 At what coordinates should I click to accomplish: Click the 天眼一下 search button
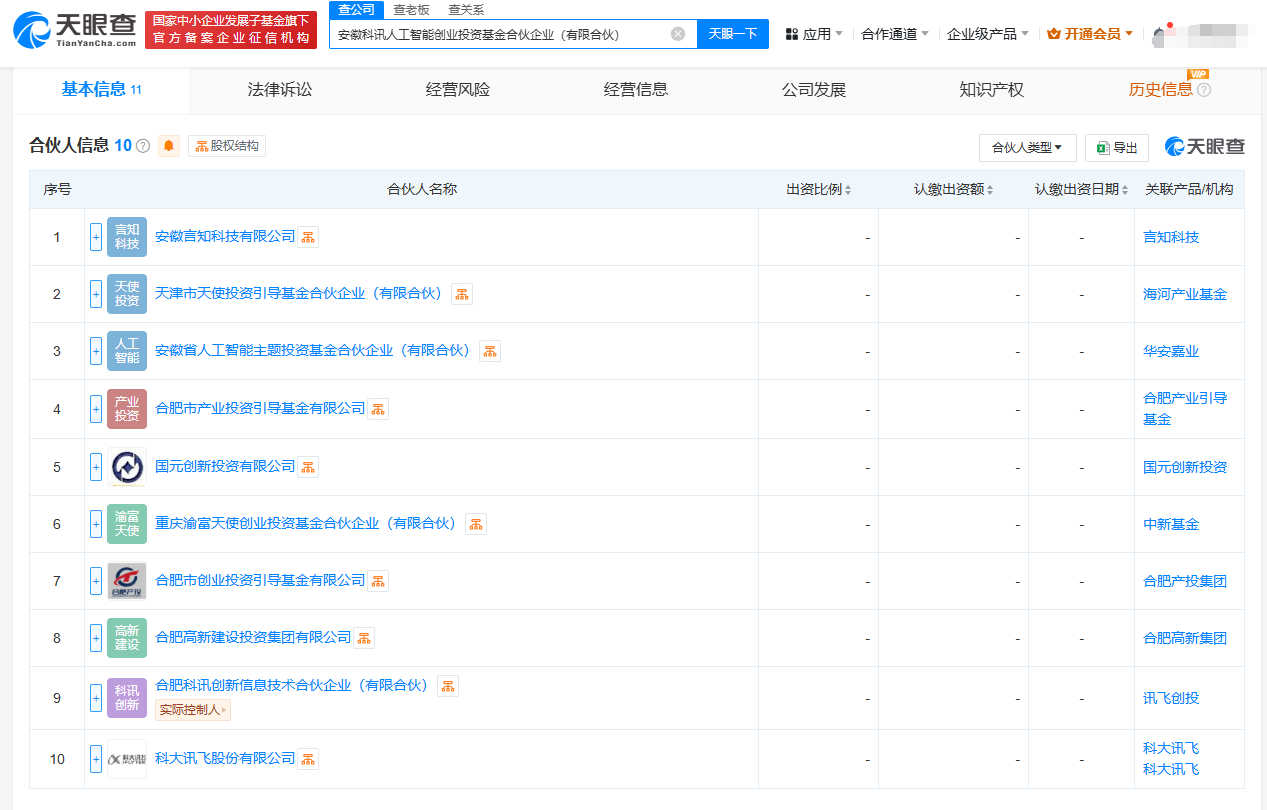coord(733,34)
